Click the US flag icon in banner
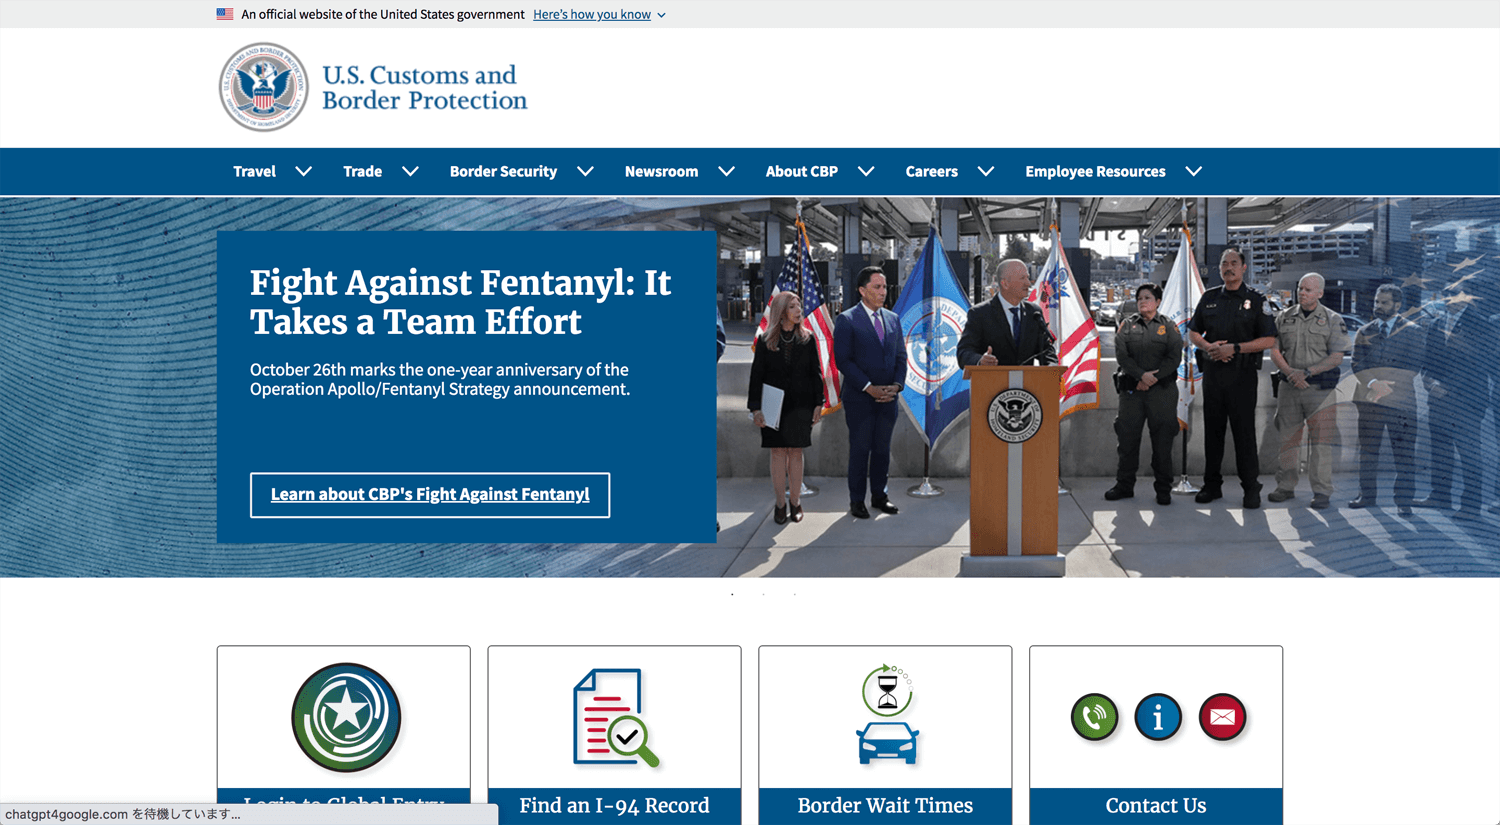Viewport: 1500px width, 825px height. pyautogui.click(x=225, y=14)
